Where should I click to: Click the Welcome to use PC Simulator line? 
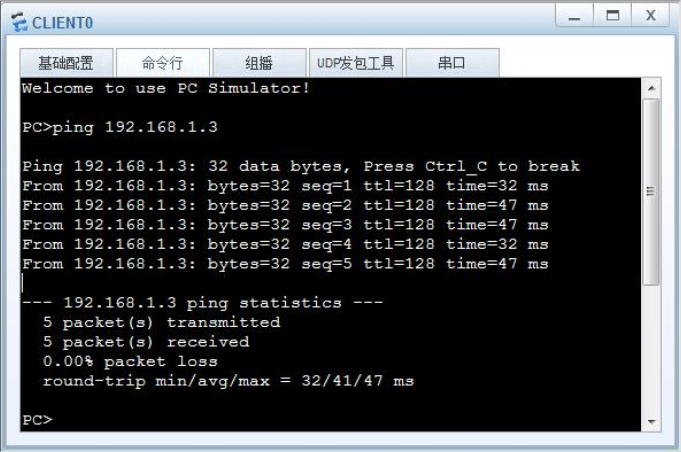(x=166, y=88)
